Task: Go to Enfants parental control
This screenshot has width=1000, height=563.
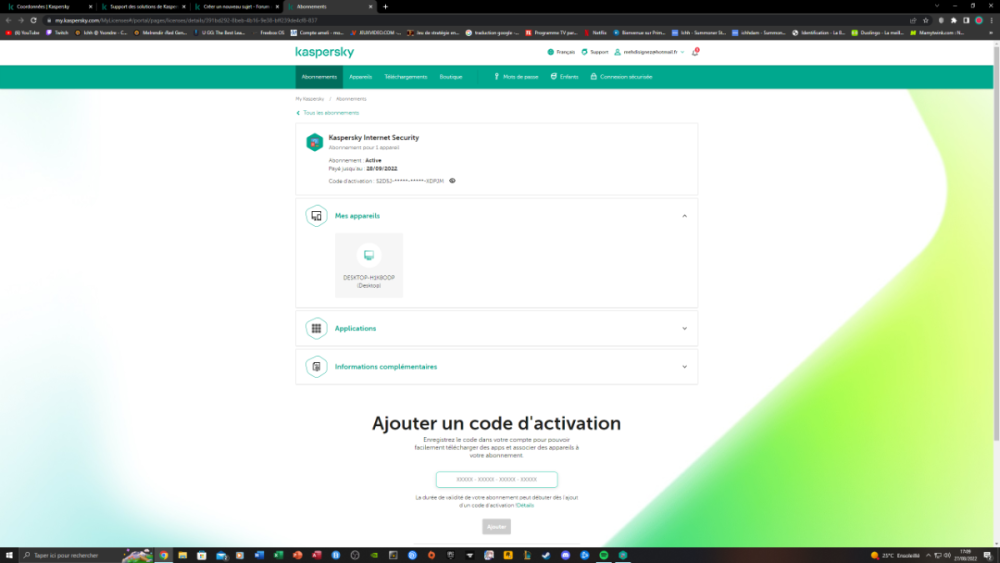Action: click(564, 77)
